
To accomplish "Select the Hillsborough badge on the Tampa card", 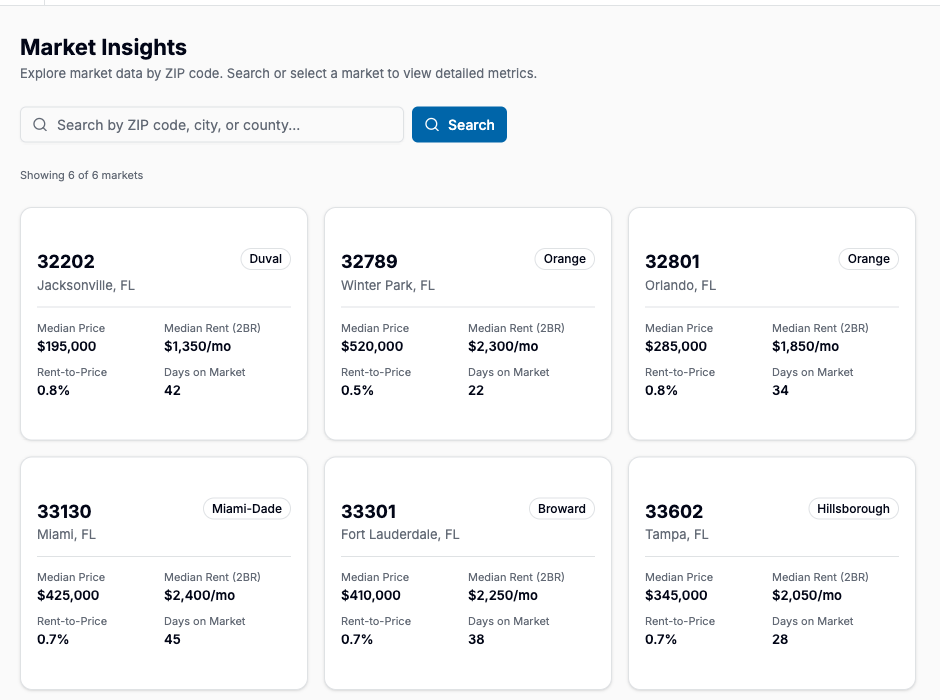I will click(853, 508).
